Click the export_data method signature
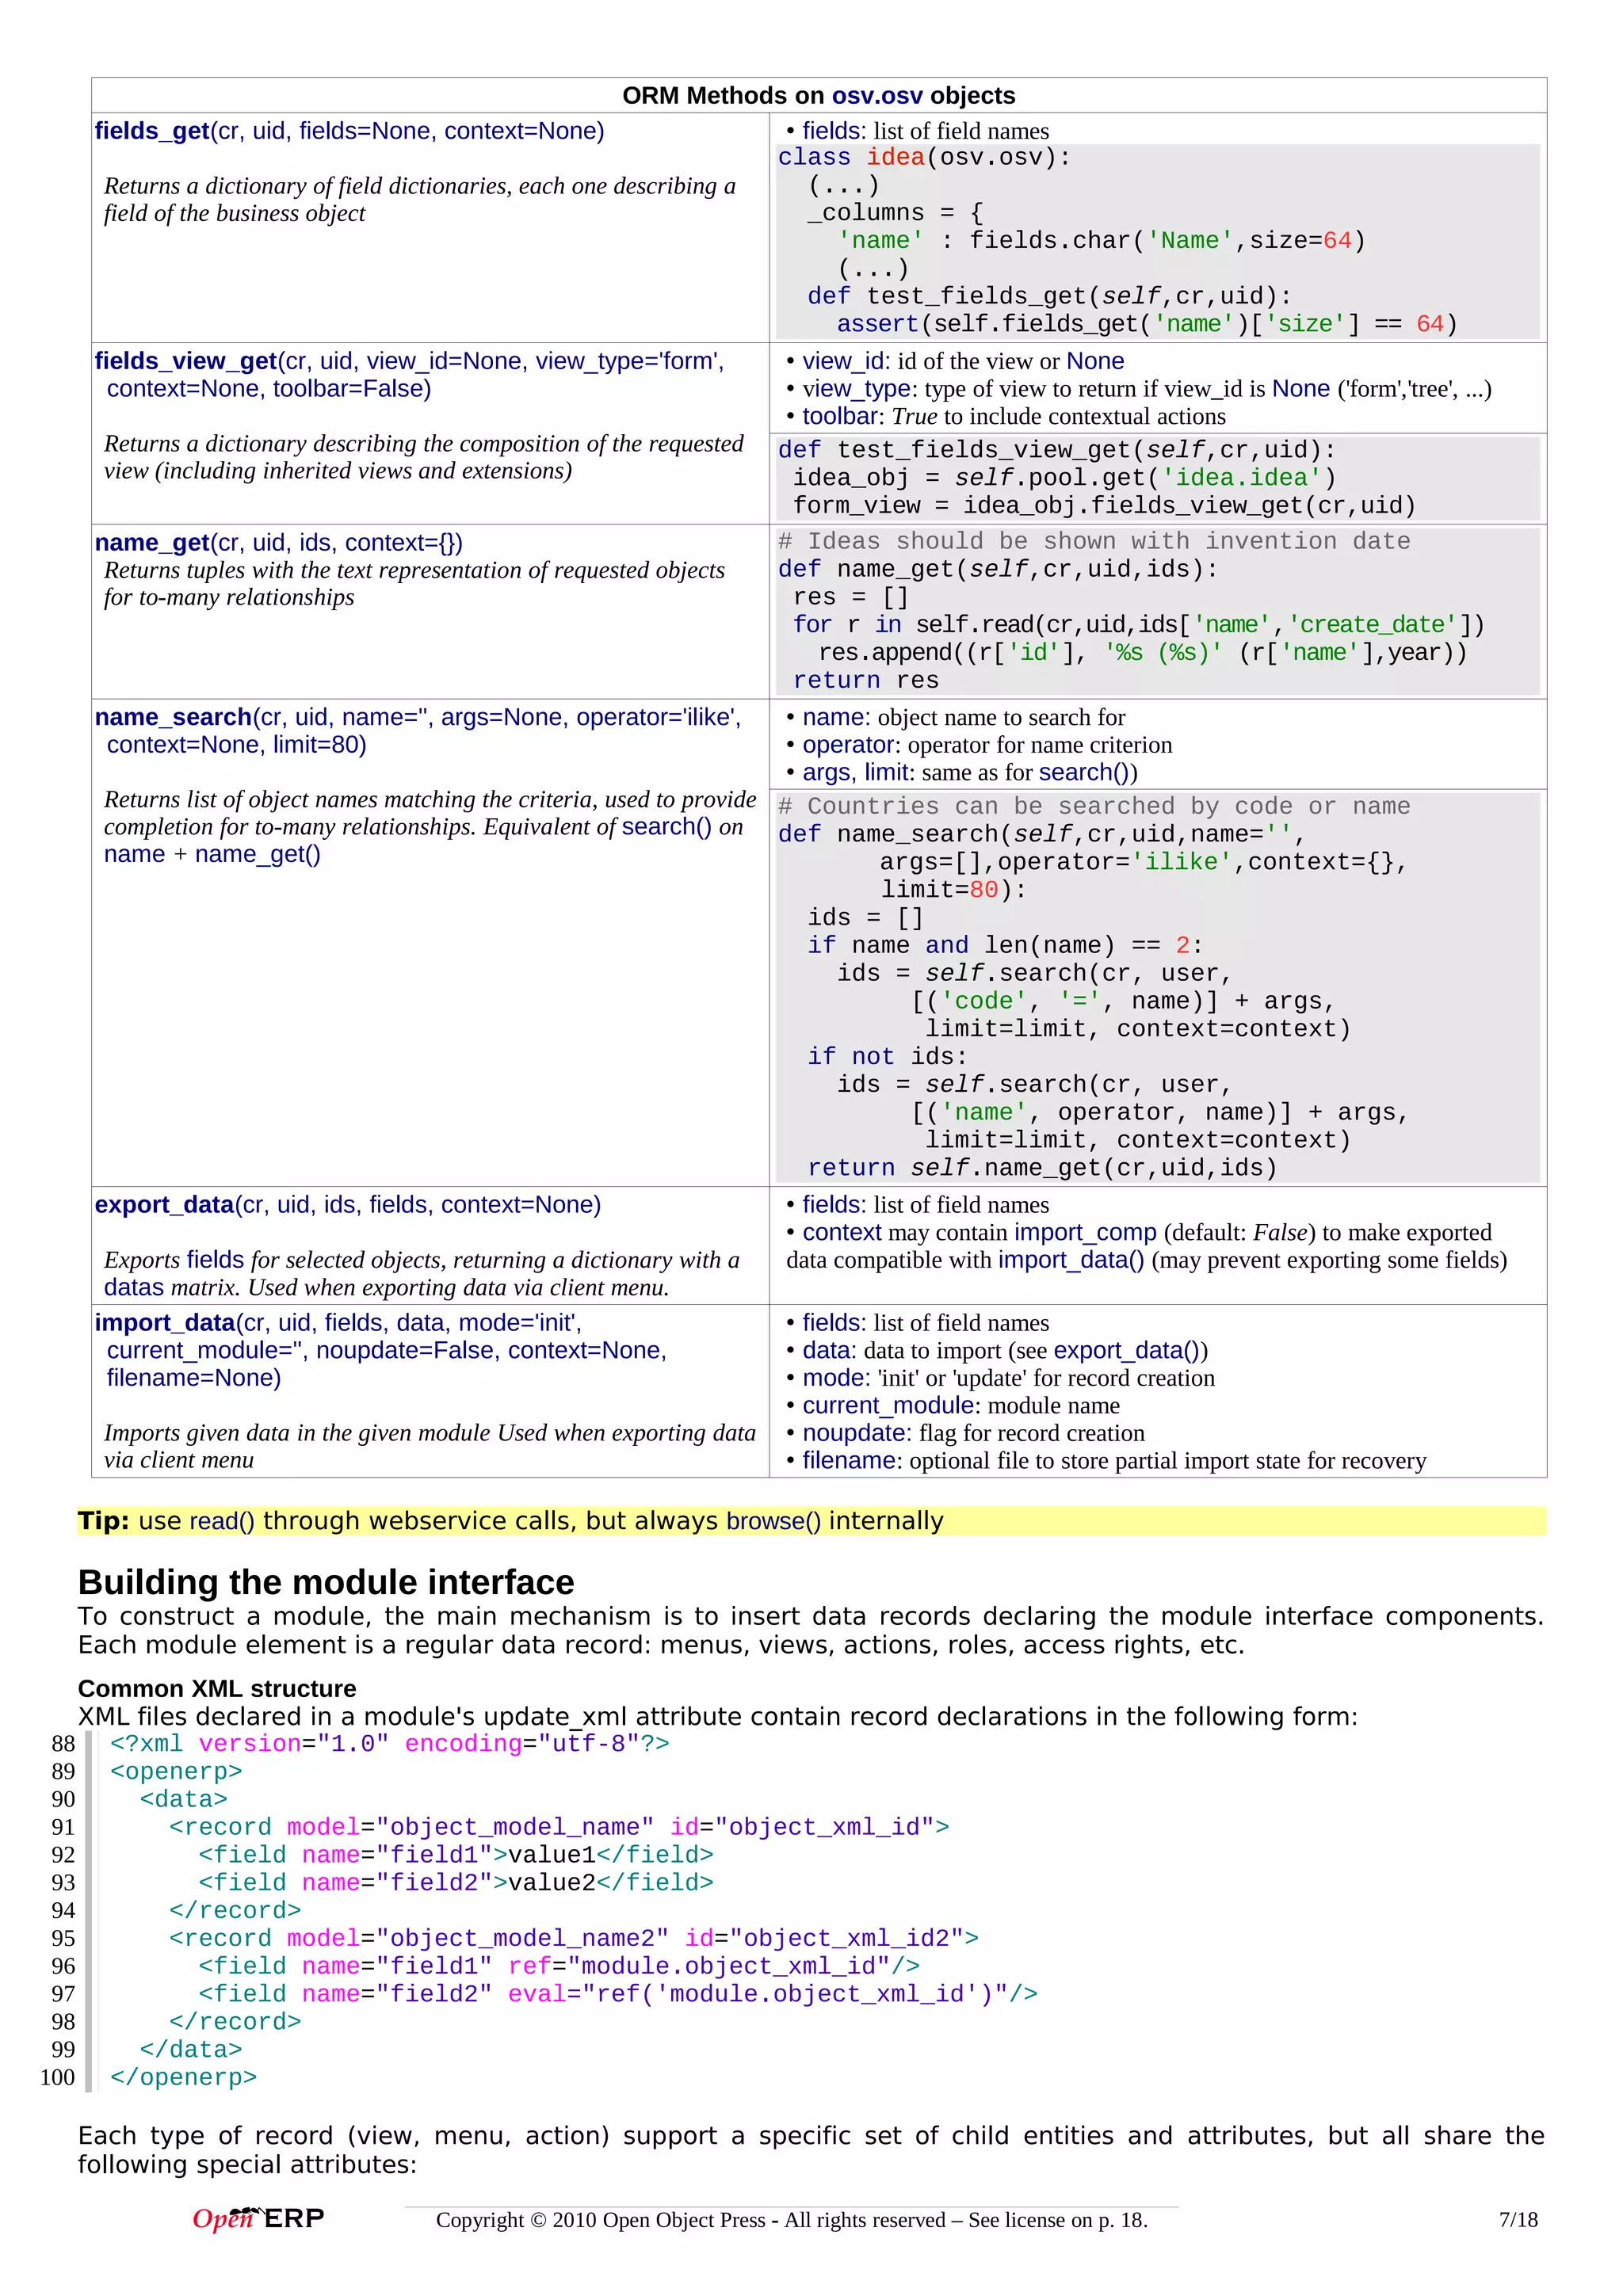Screen dimensions: 1623x2296 (348, 1205)
